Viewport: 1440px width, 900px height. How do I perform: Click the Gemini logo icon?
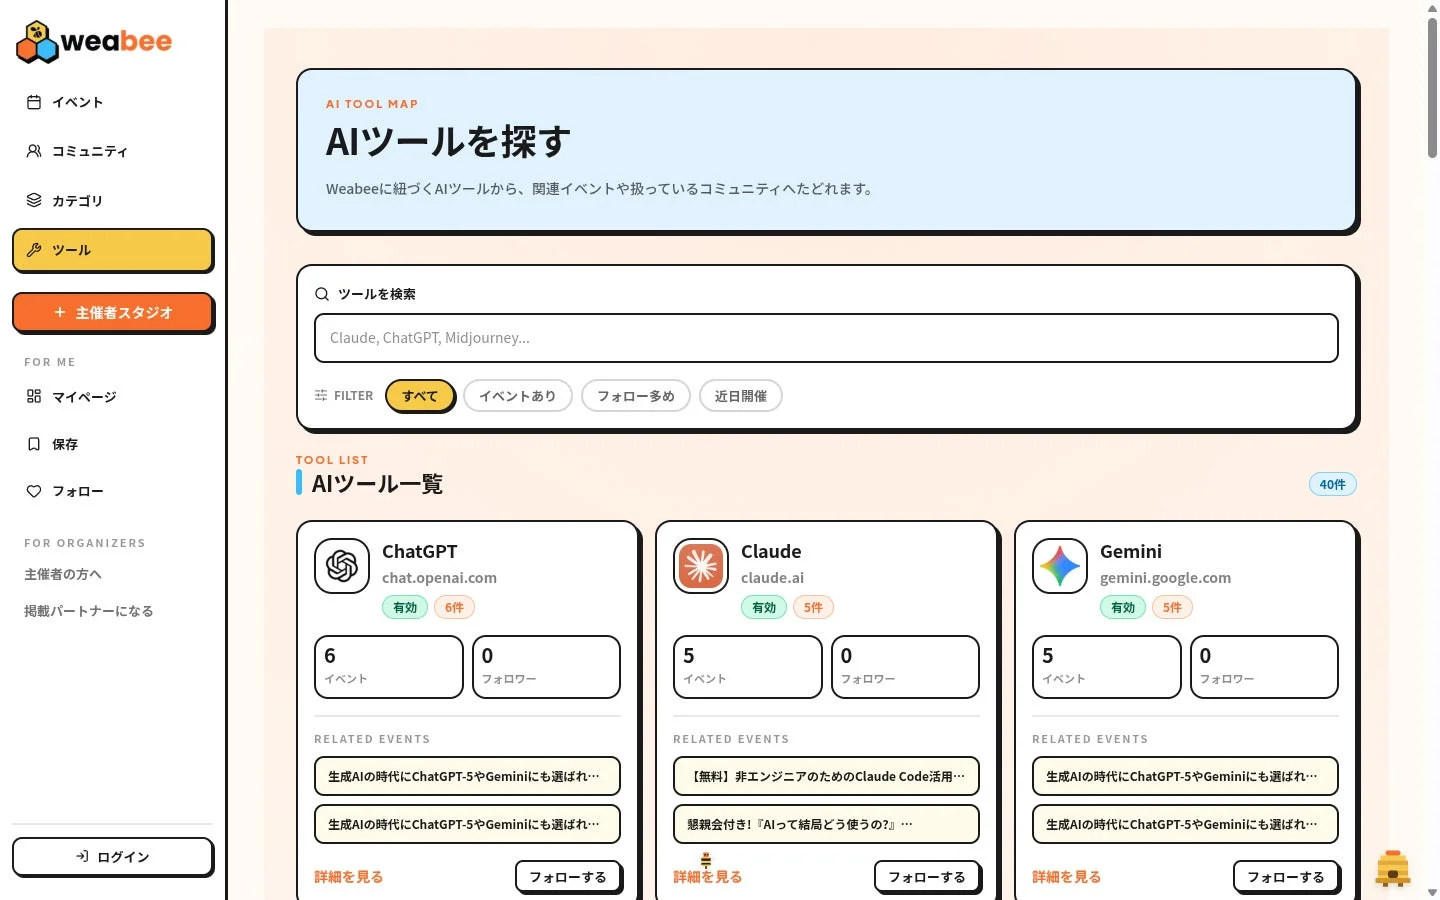pyautogui.click(x=1060, y=566)
